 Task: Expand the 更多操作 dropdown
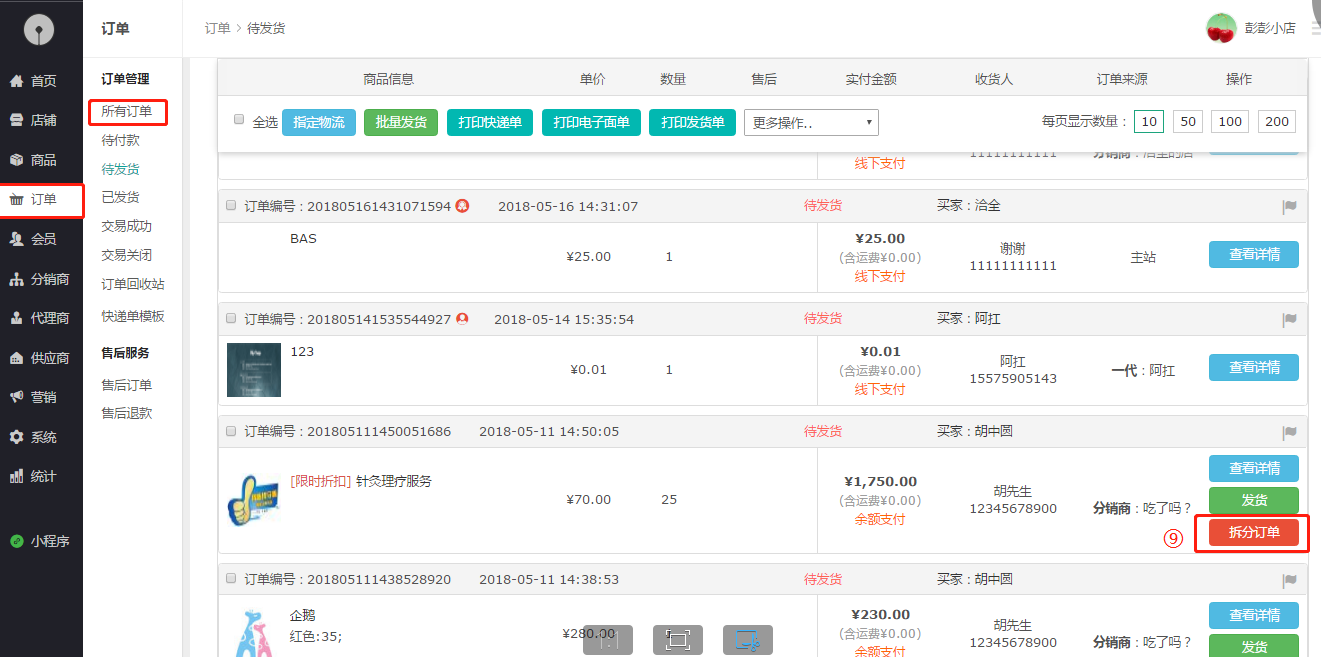coord(811,122)
